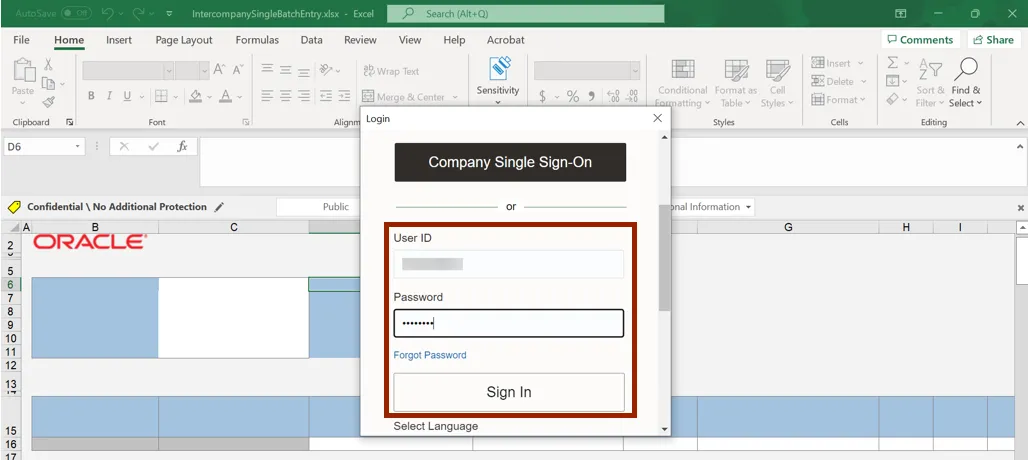This screenshot has width=1028, height=460.
Task: Edit the Confidential label pencil icon
Action: click(x=219, y=207)
